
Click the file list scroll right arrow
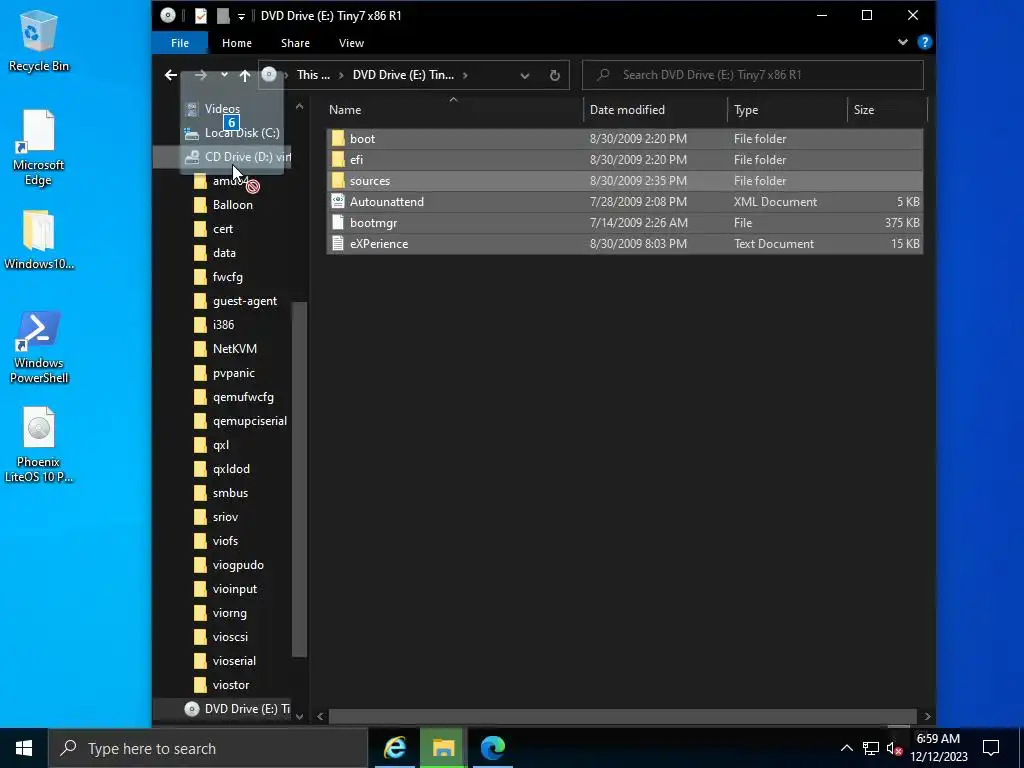(x=927, y=716)
